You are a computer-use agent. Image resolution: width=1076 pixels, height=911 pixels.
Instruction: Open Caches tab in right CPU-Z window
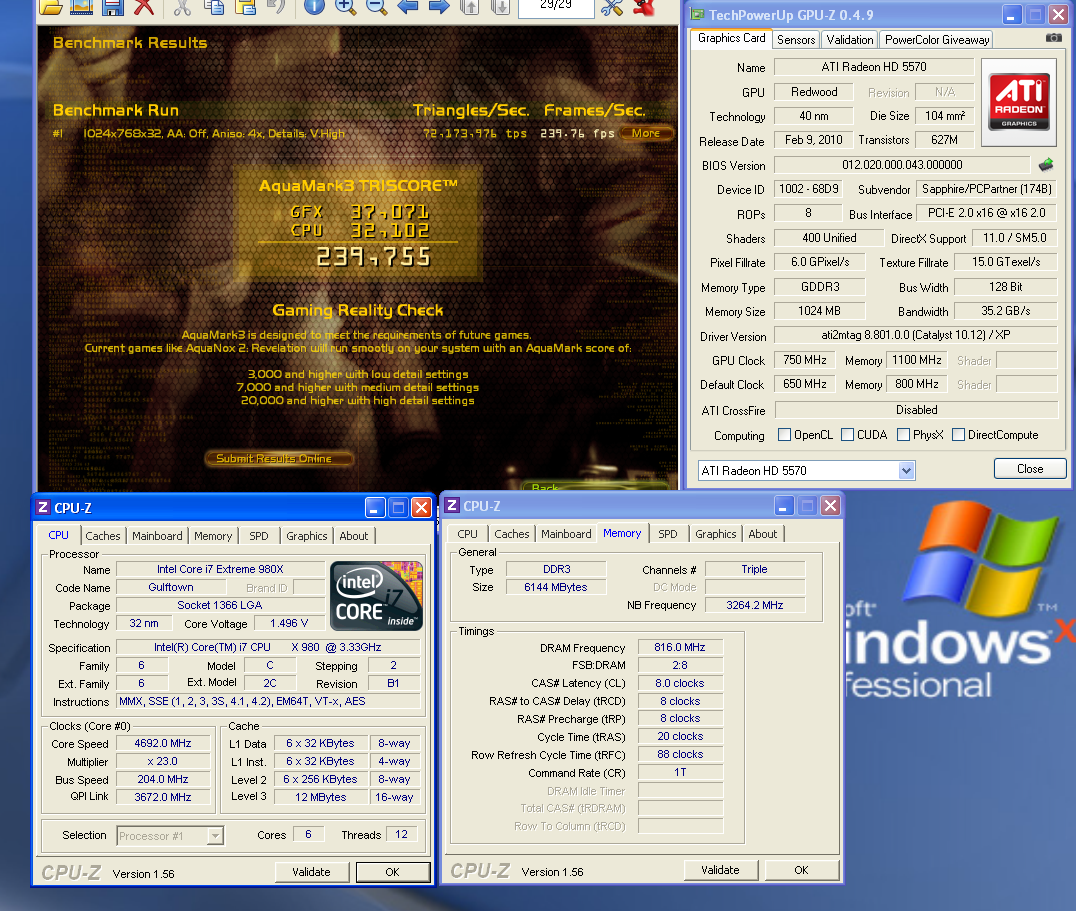[x=512, y=534]
